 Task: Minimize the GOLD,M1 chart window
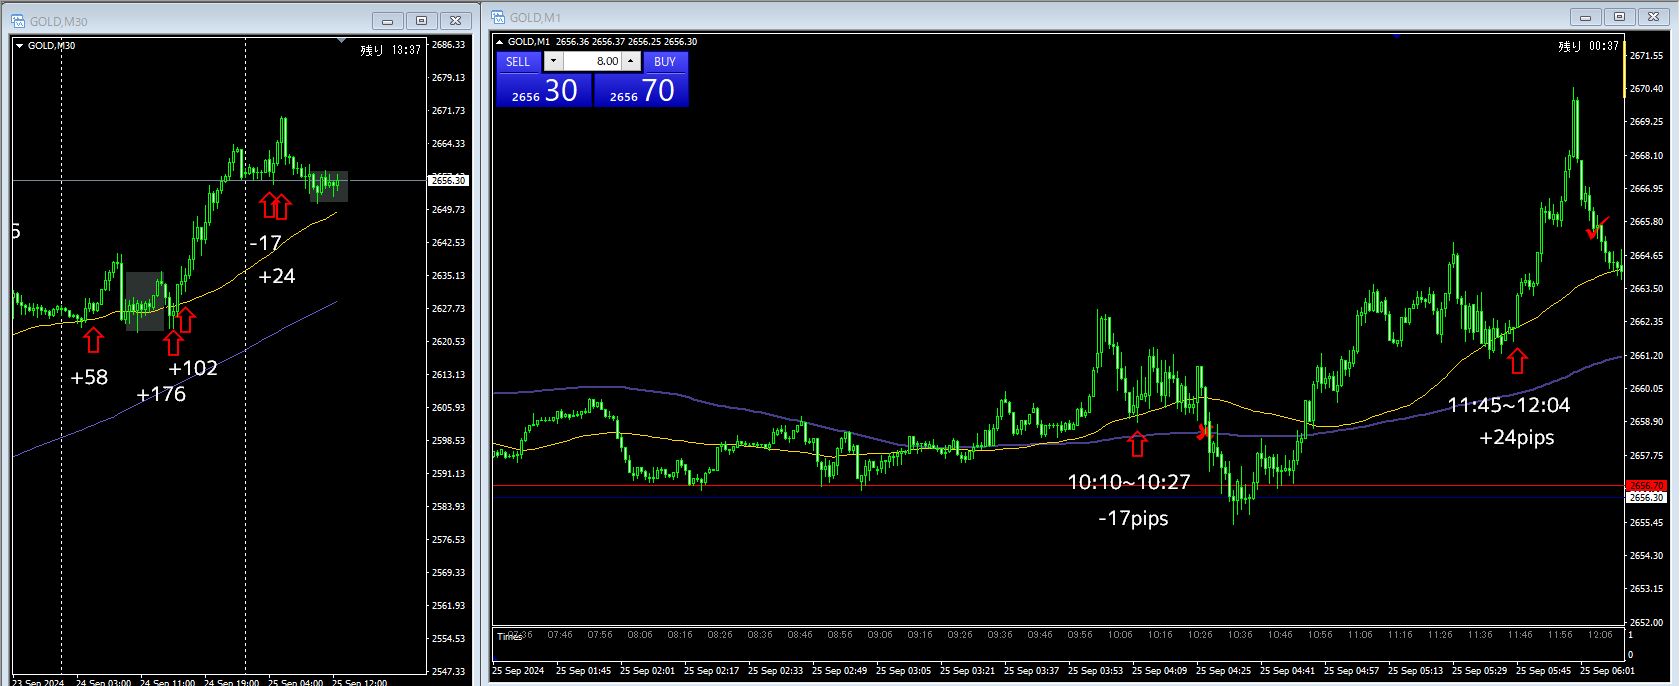(1585, 17)
